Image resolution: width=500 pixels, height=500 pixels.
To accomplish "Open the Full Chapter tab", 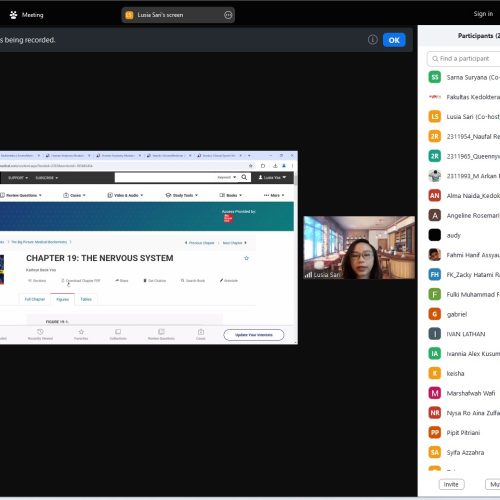I will [35, 299].
